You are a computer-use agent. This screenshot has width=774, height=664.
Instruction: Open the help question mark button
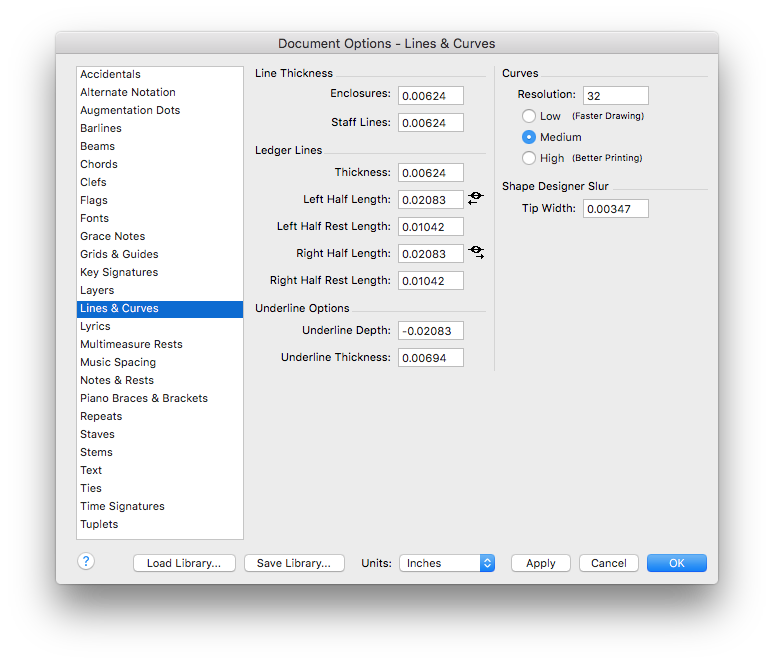86,561
